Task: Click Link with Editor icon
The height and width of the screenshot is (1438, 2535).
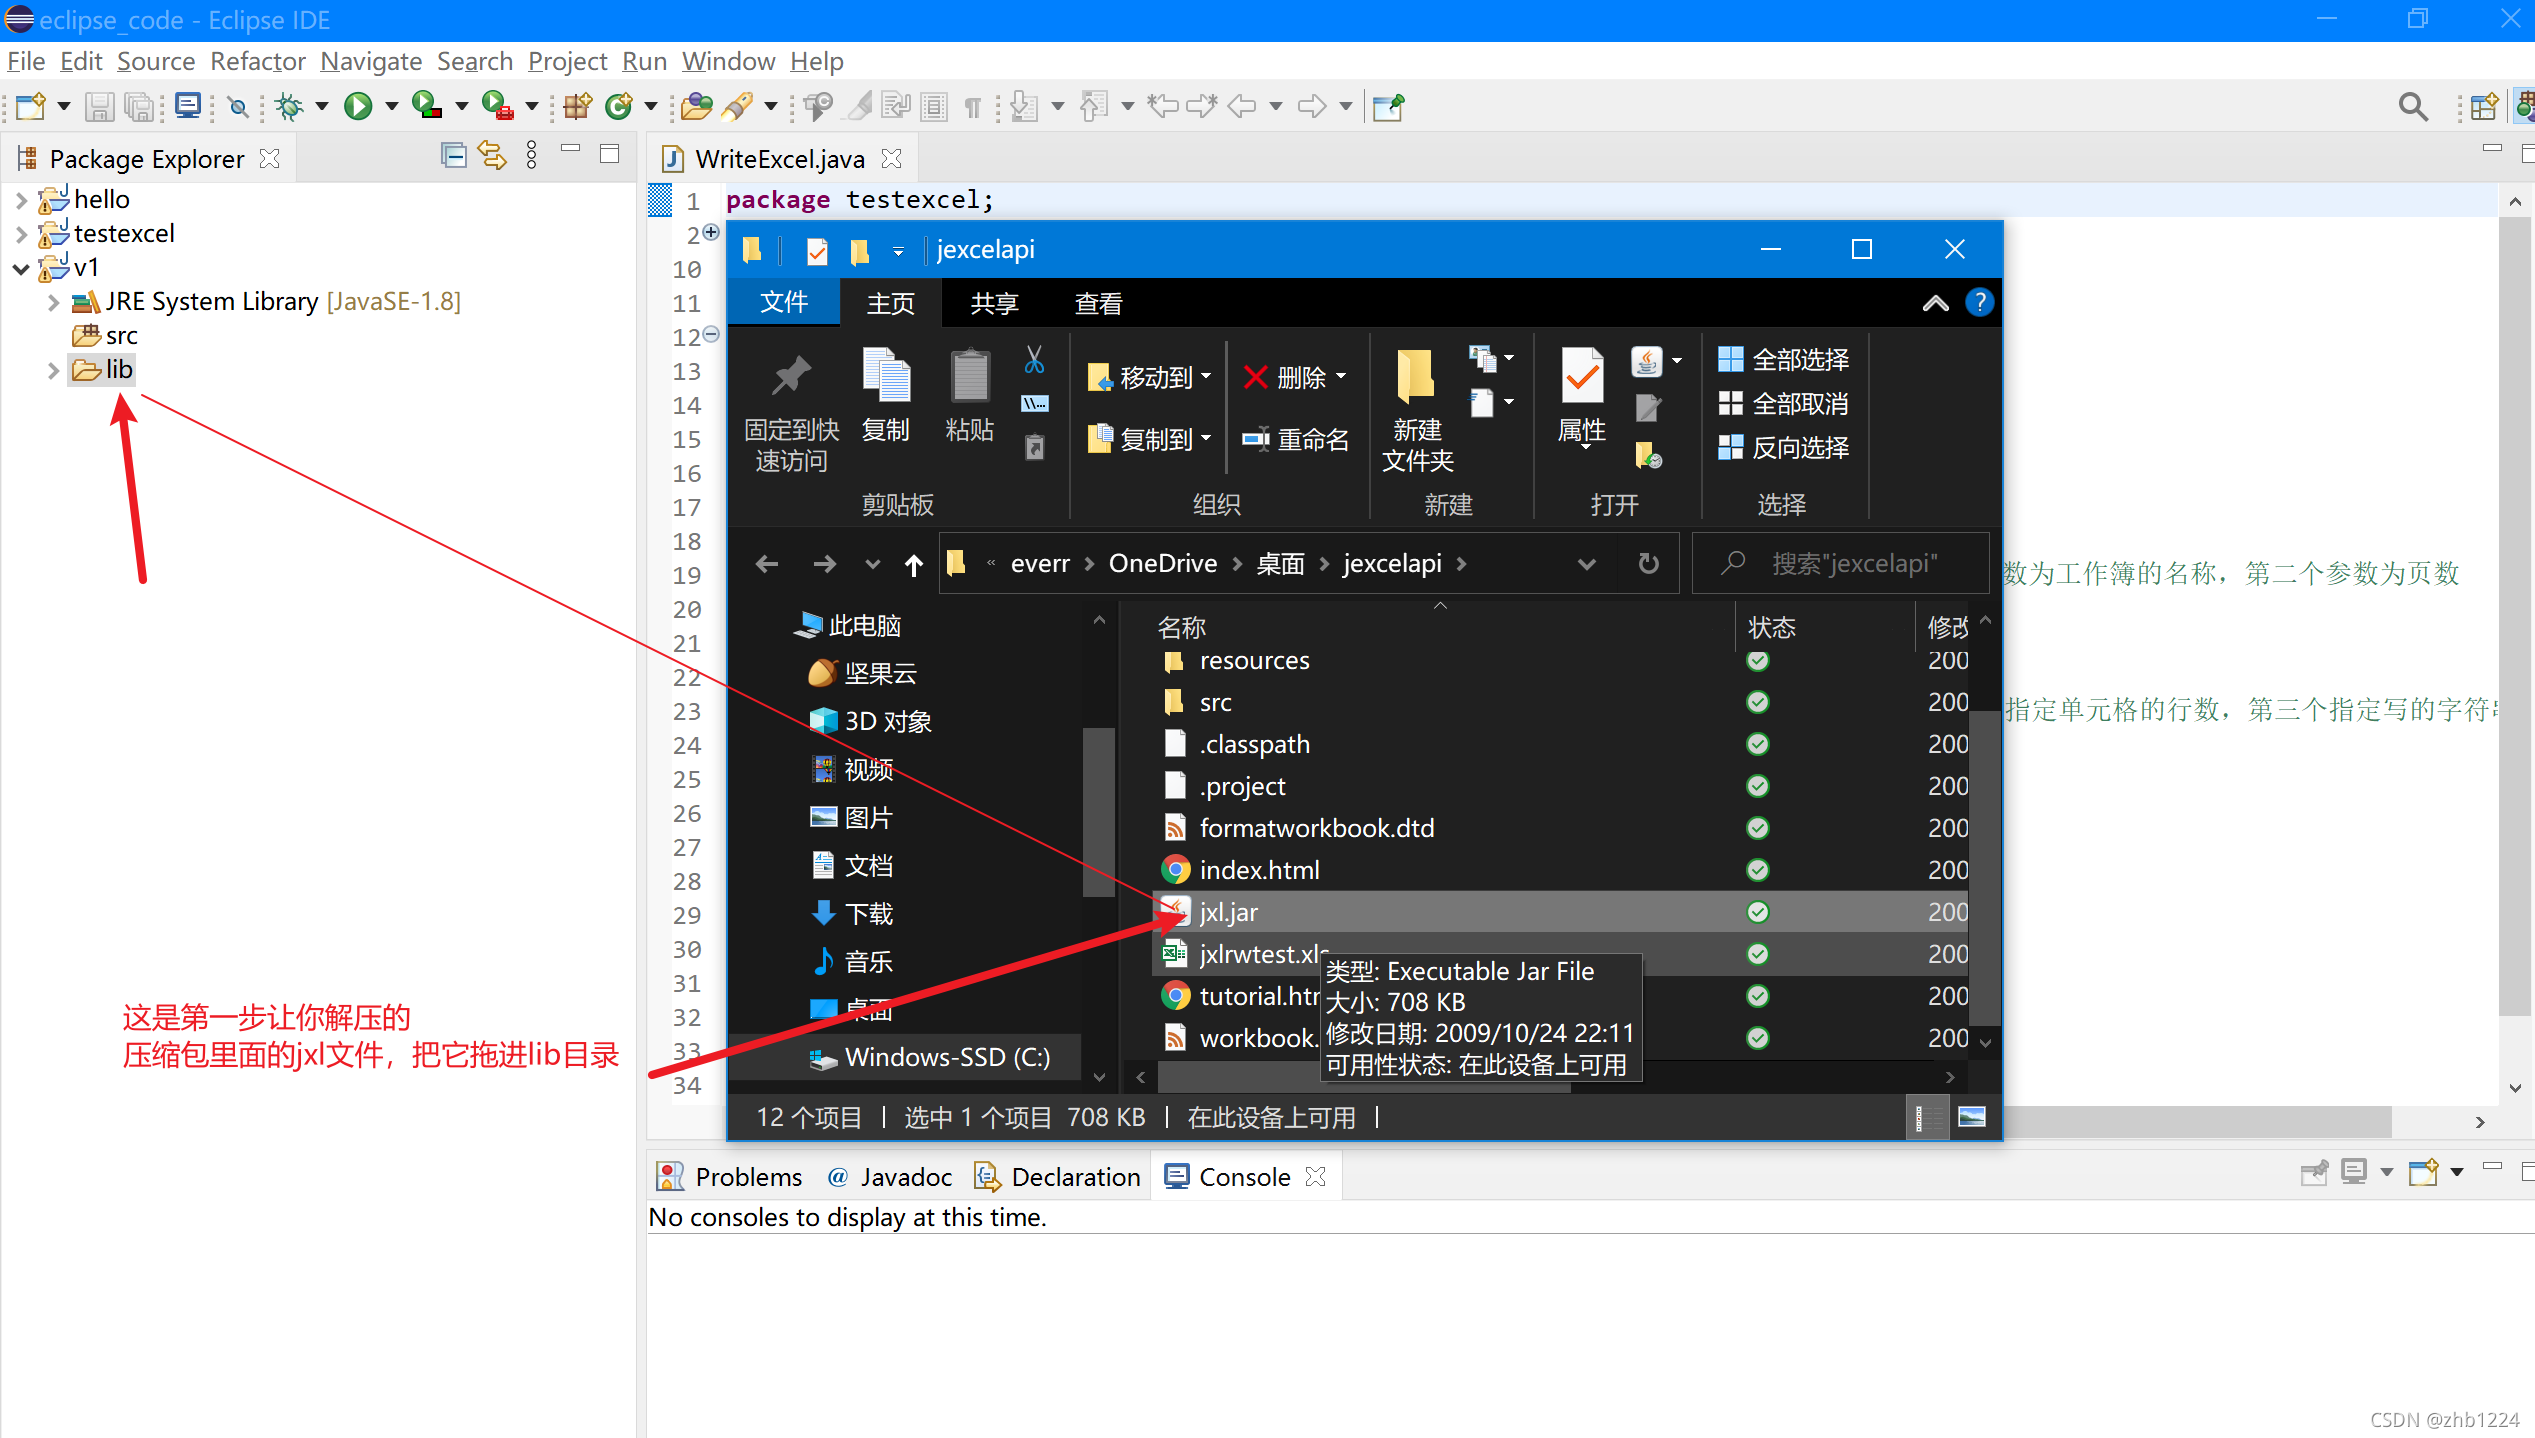Action: (492, 156)
